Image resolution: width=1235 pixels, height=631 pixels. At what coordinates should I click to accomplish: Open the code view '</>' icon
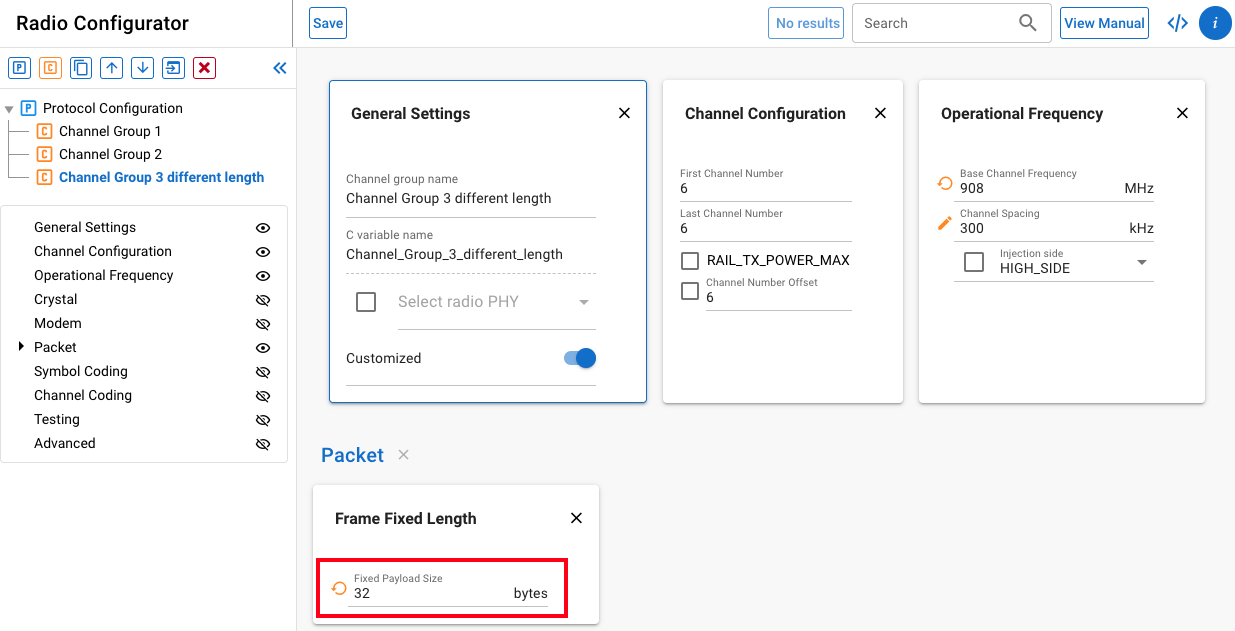[1178, 23]
